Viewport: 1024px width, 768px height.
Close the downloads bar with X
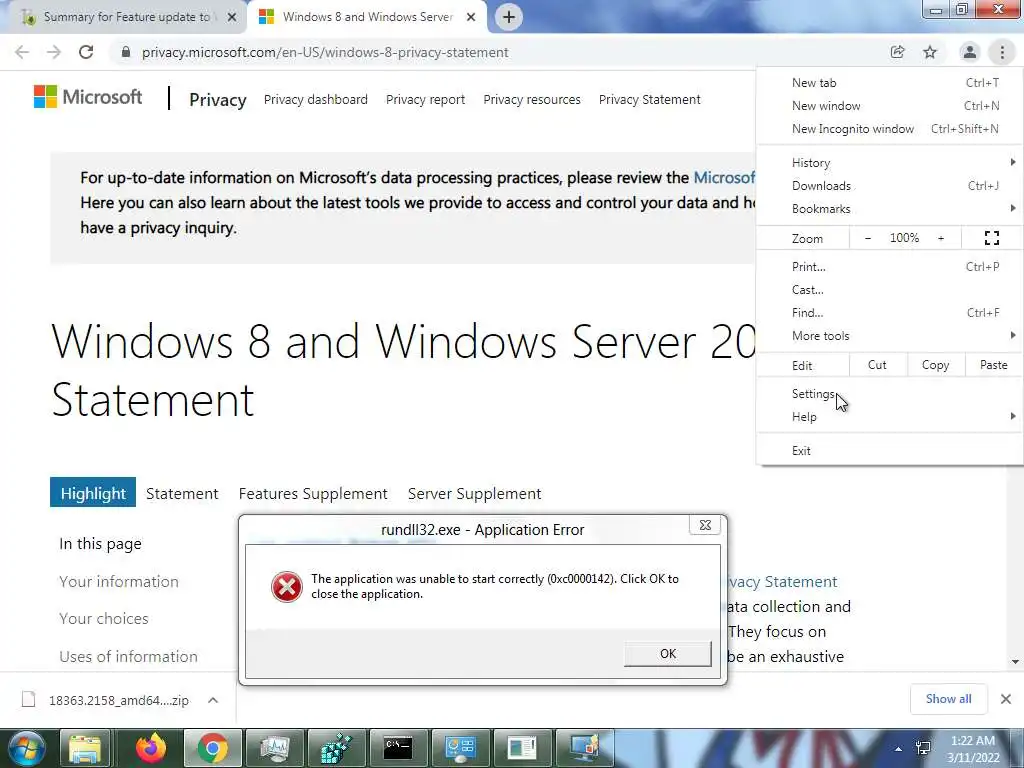(x=1006, y=699)
